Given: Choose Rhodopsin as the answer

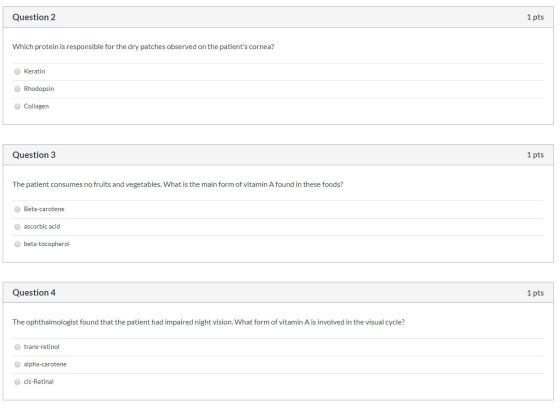Looking at the screenshot, I should coord(17,89).
